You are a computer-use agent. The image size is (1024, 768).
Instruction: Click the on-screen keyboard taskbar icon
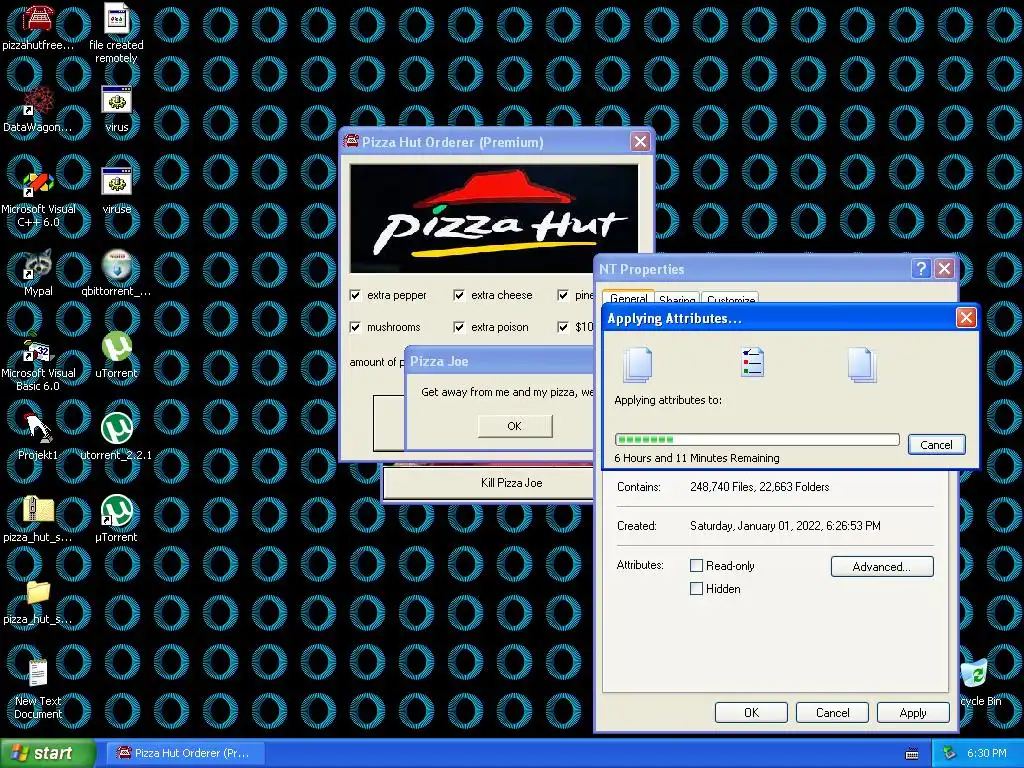pyautogui.click(x=912, y=754)
